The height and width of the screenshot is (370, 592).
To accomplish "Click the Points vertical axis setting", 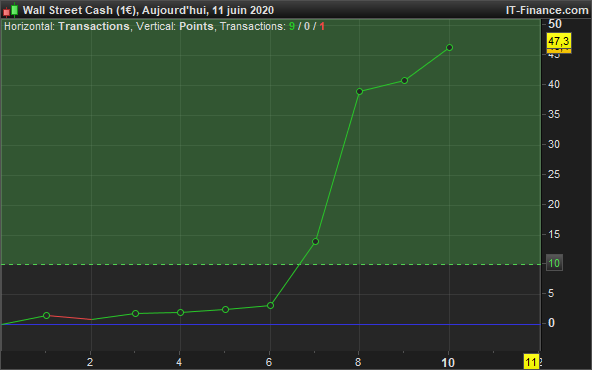I will pyautogui.click(x=196, y=26).
